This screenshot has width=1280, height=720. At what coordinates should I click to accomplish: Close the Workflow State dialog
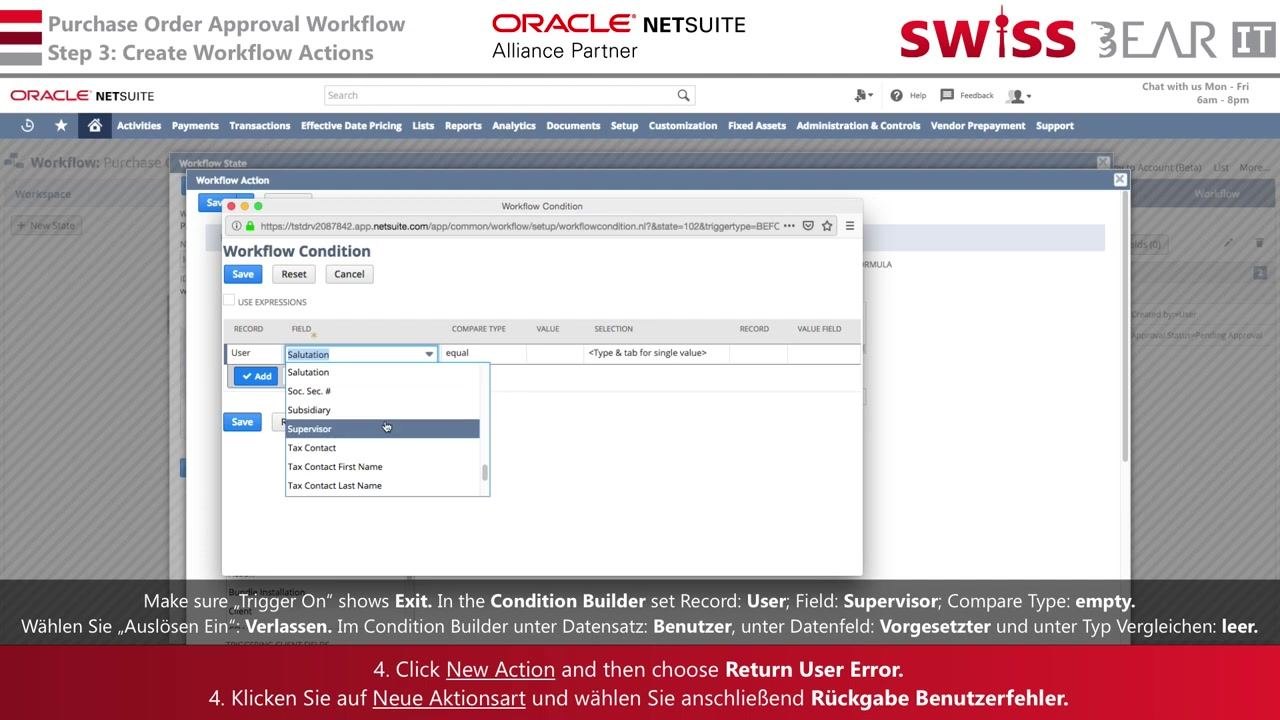[1103, 163]
